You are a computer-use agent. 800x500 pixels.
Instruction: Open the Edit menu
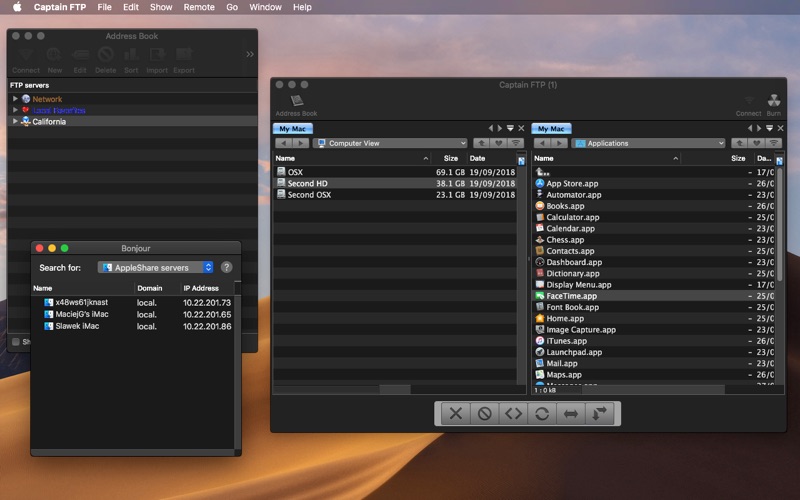coord(131,7)
